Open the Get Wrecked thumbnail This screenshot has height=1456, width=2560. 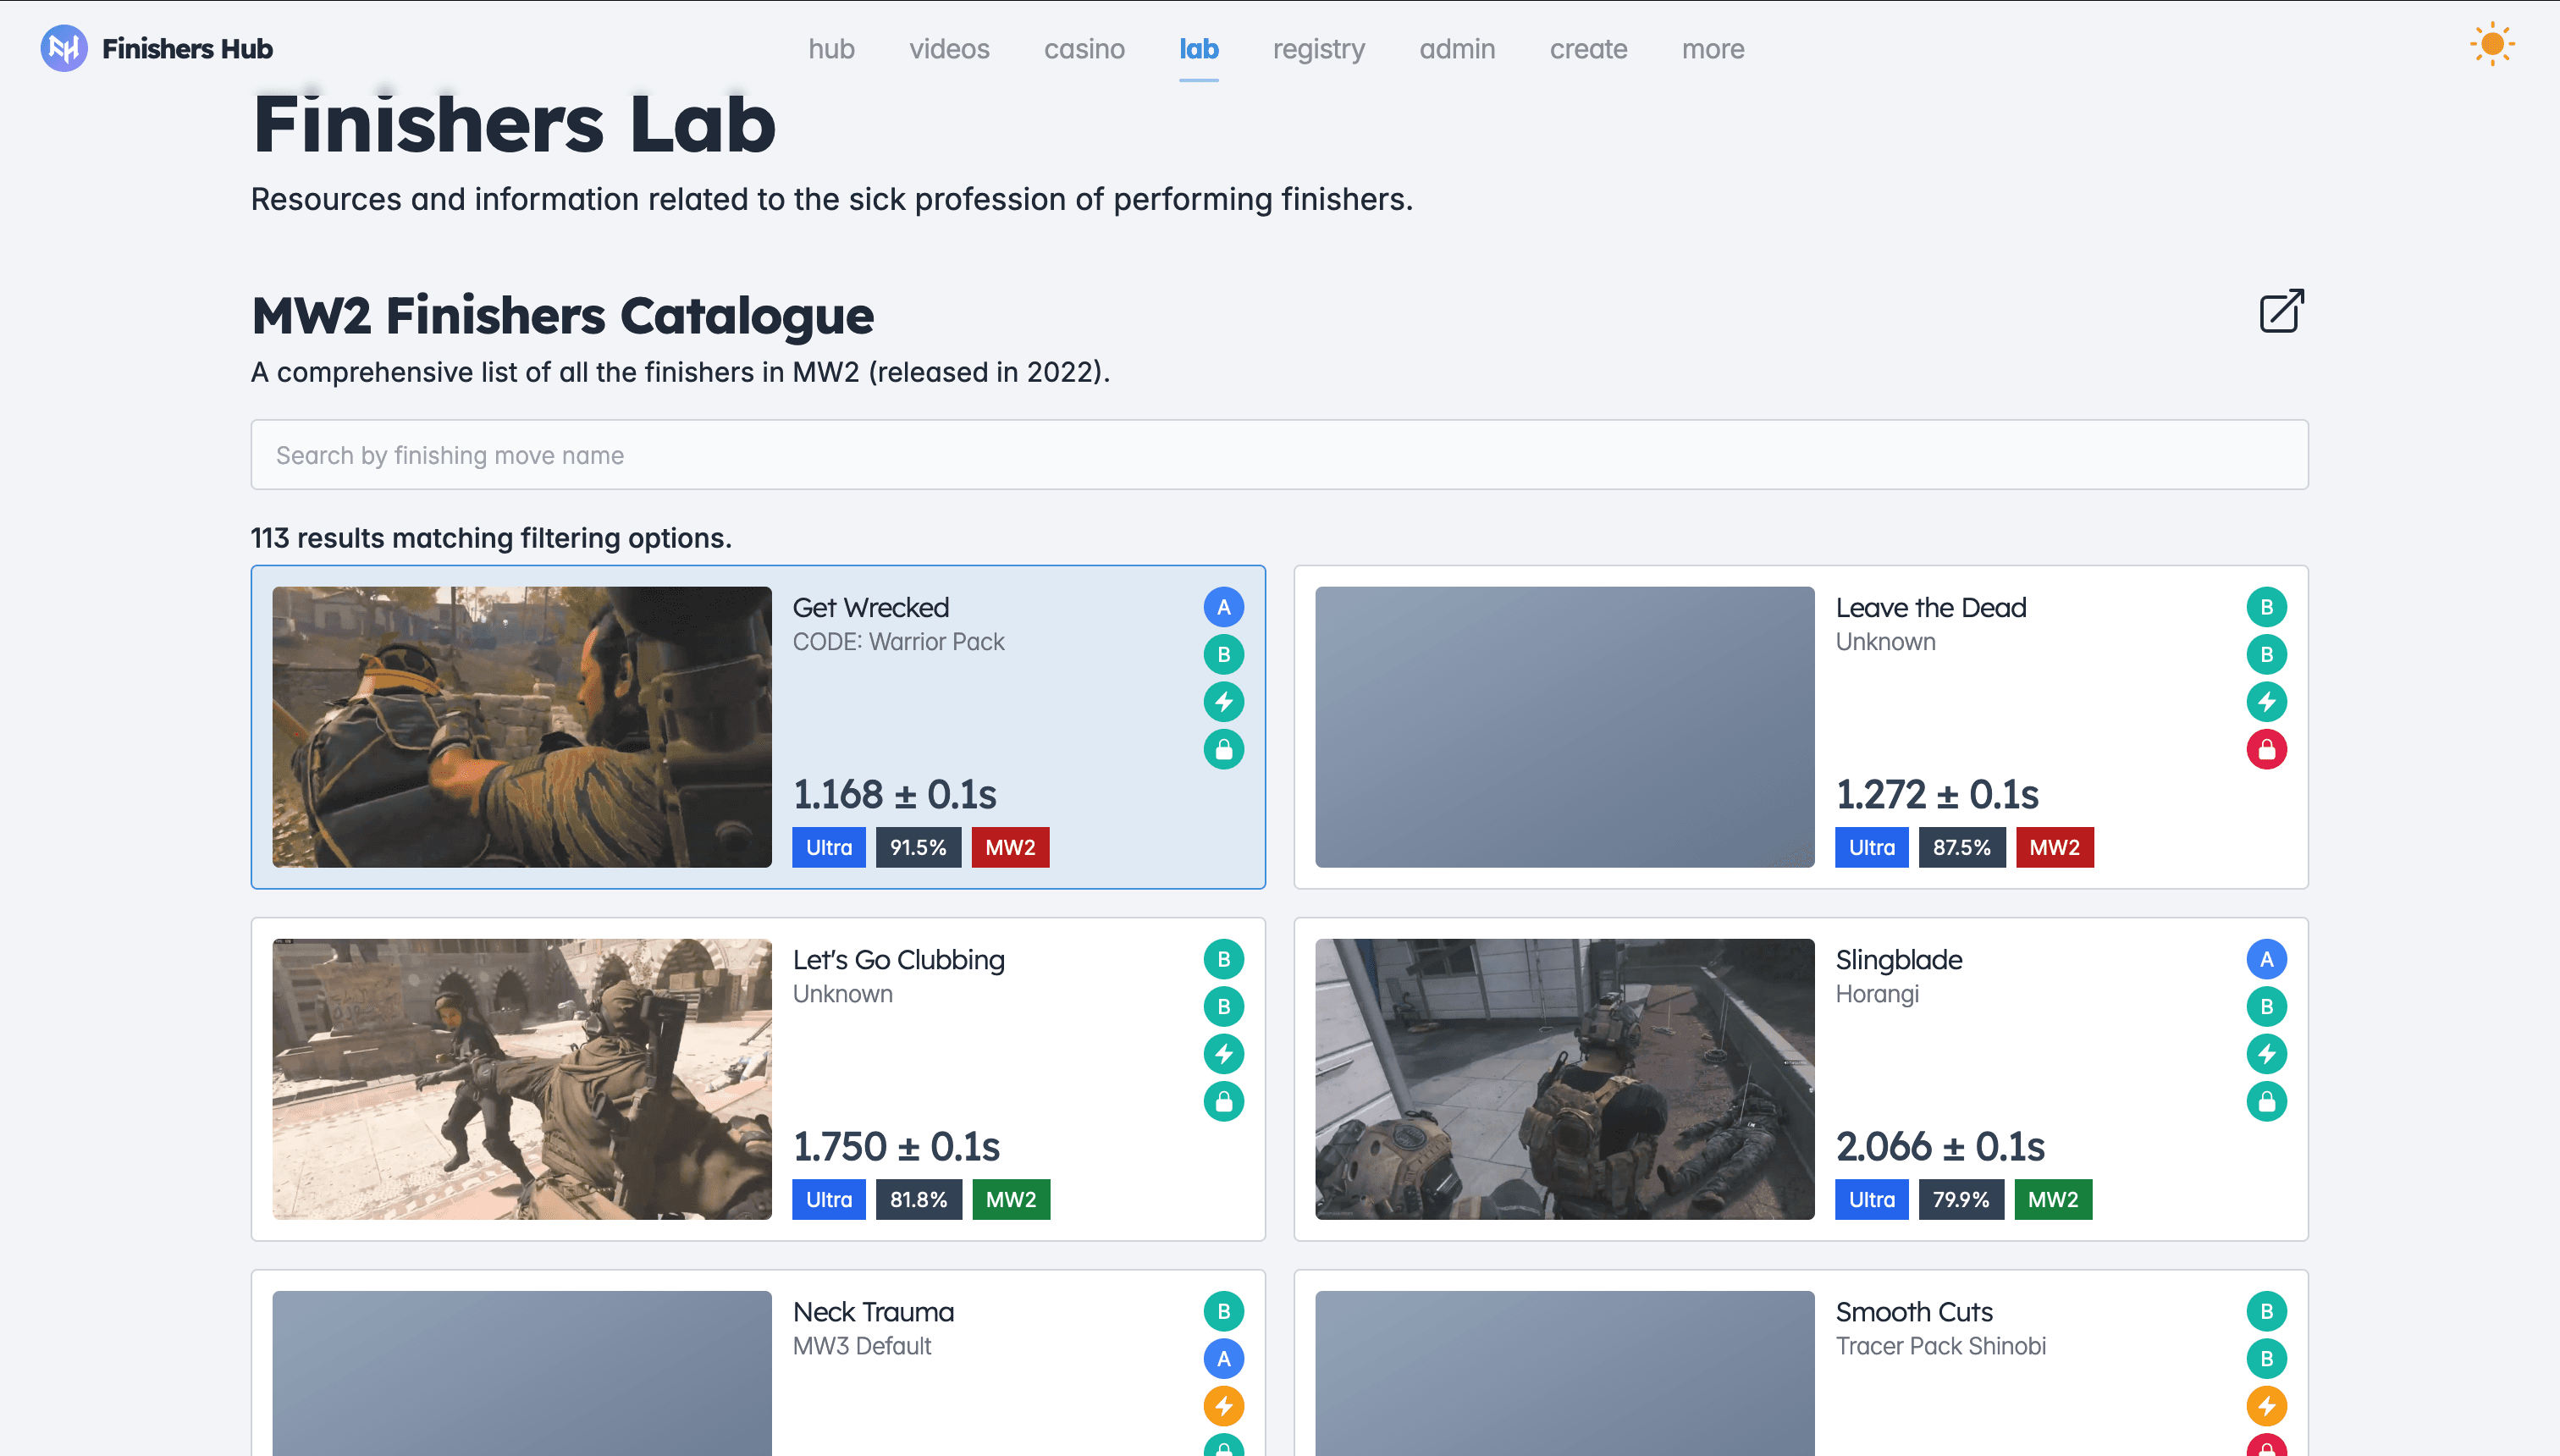[x=522, y=727]
